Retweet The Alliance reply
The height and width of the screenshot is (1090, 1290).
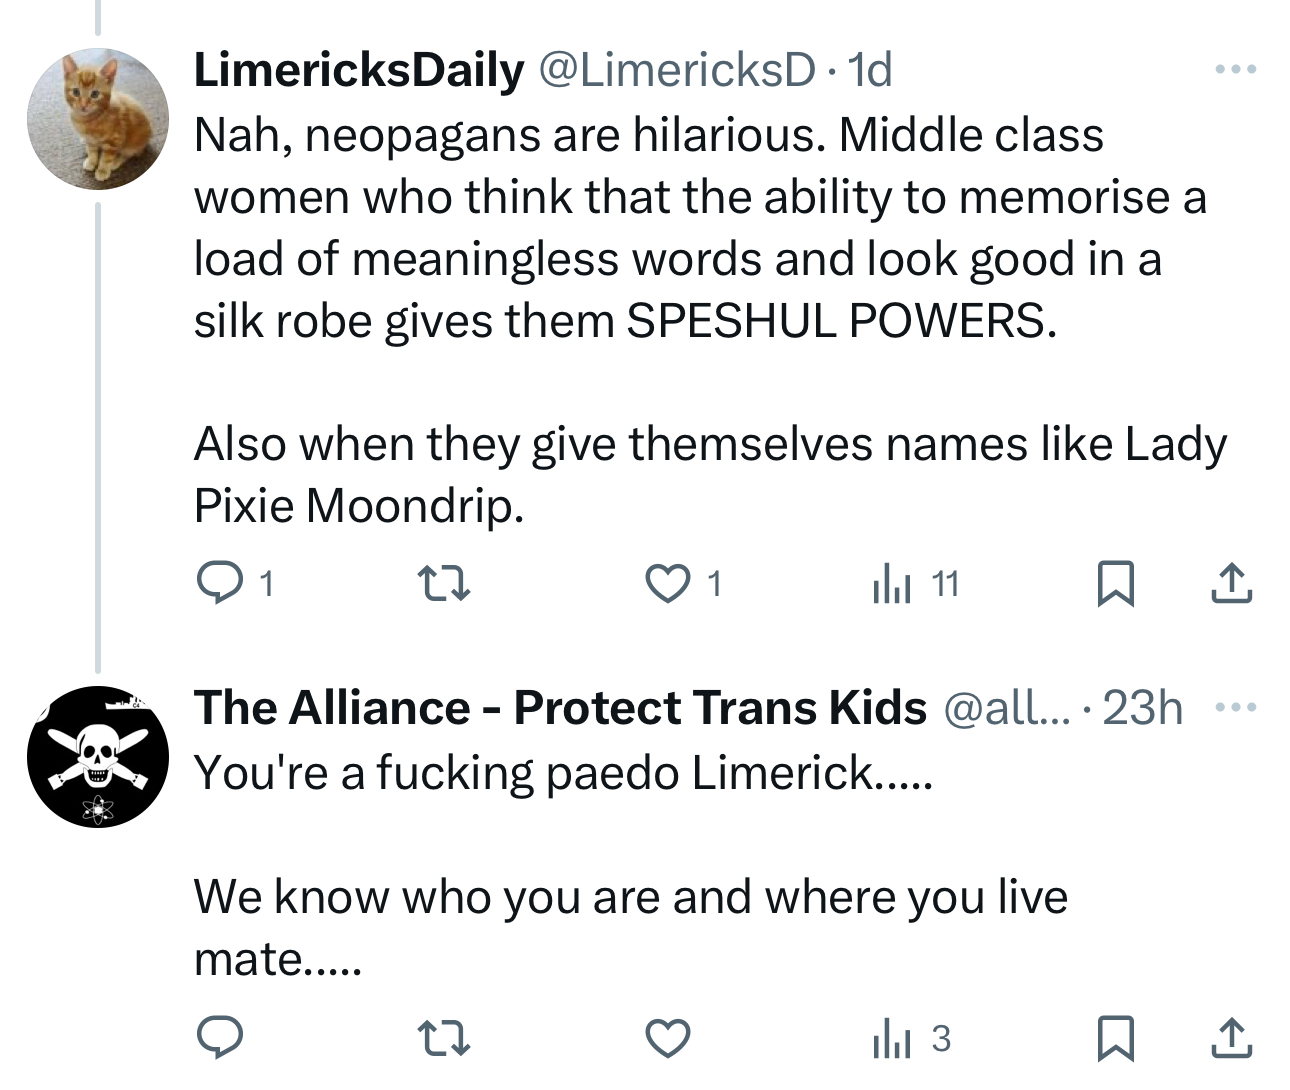tap(444, 1039)
